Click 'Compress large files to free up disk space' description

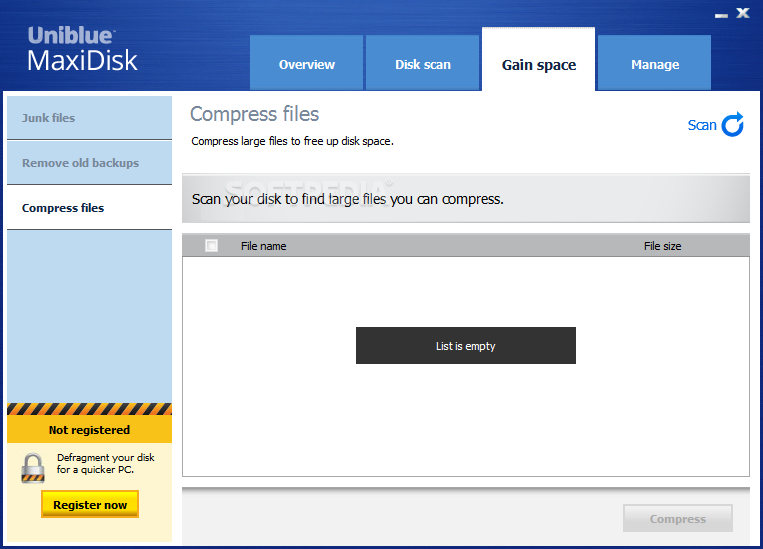(x=292, y=141)
